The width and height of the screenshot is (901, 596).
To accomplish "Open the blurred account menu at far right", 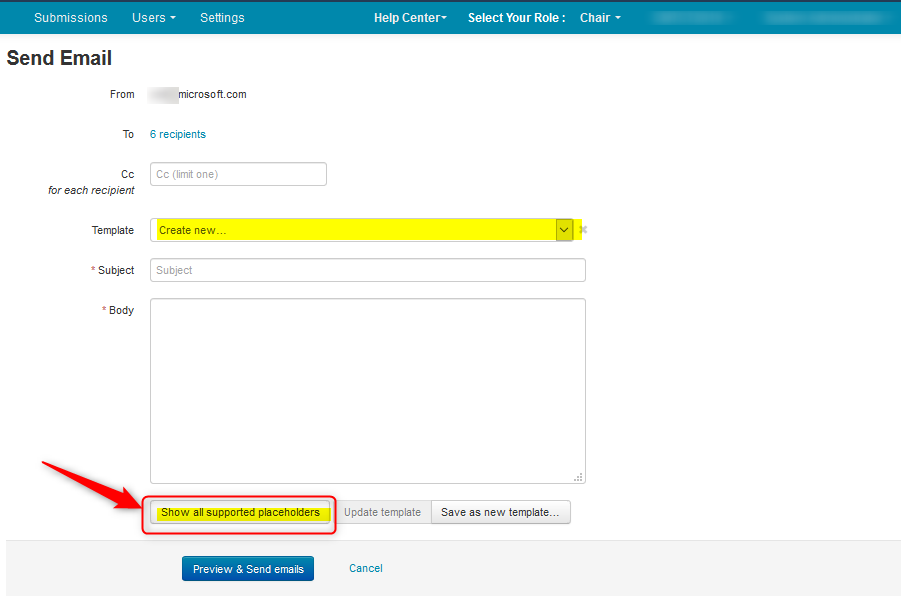I will coord(825,18).
